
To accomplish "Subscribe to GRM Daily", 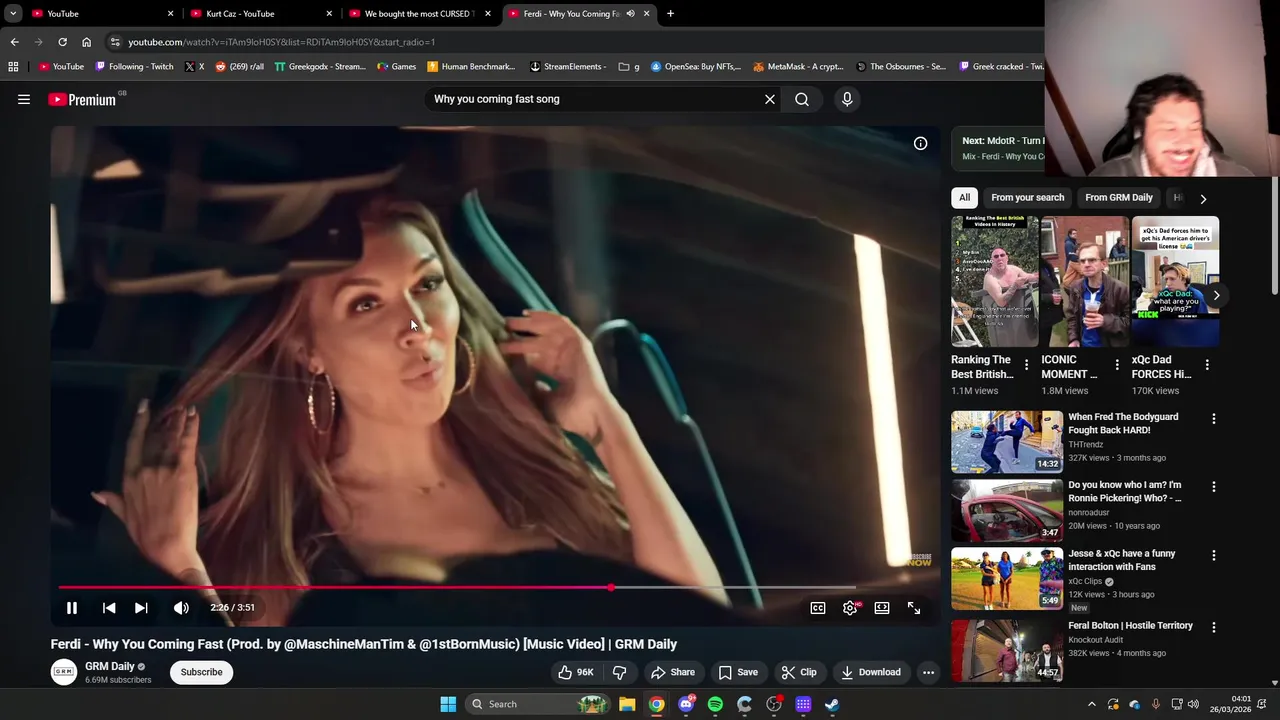I will tap(201, 672).
